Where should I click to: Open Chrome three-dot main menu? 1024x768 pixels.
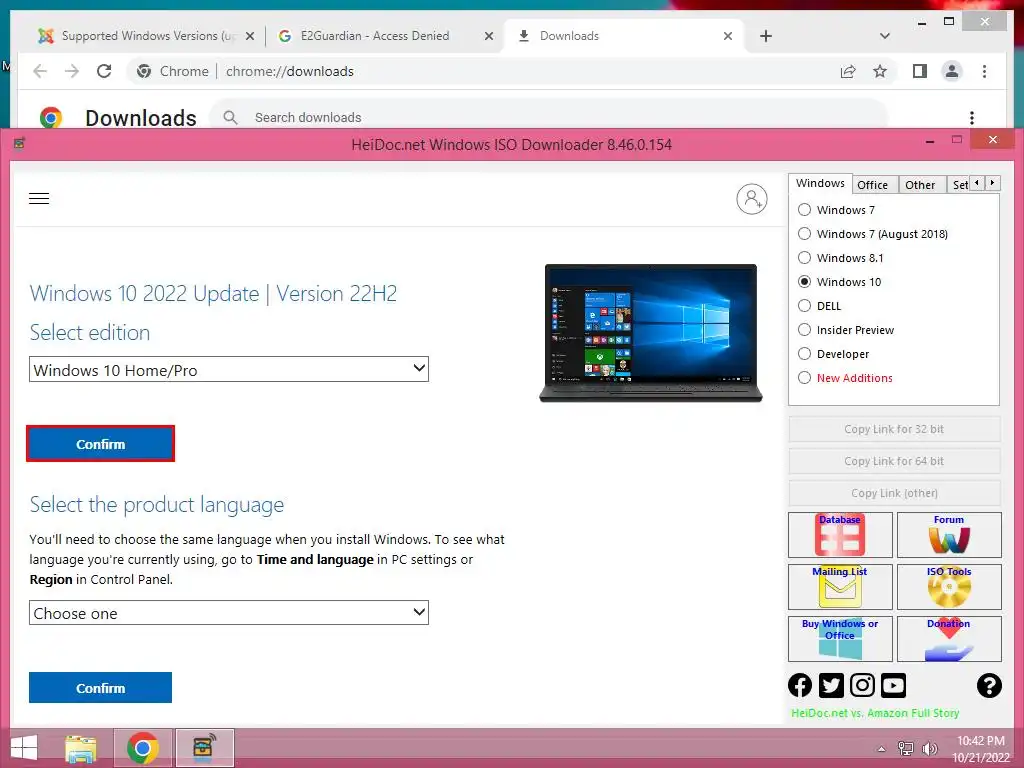[x=984, y=71]
